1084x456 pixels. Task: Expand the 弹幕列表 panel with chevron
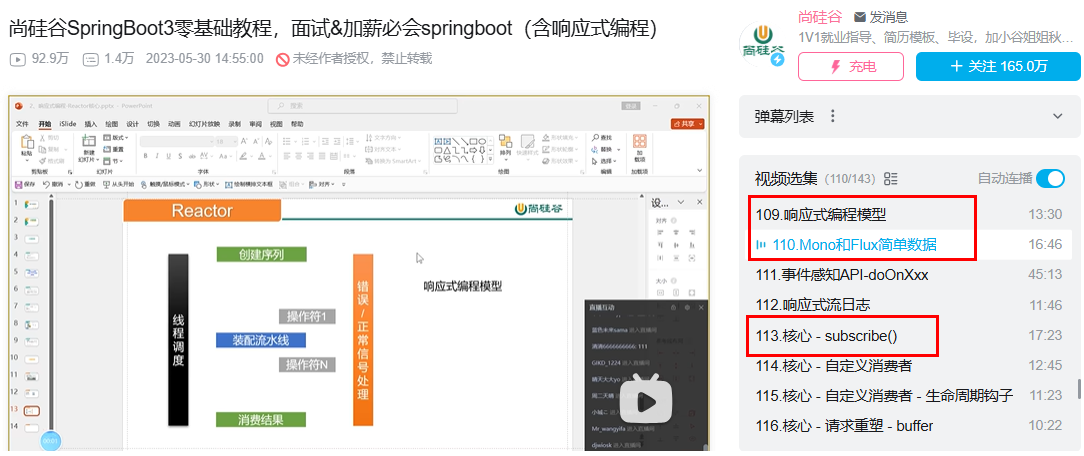pos(1058,116)
